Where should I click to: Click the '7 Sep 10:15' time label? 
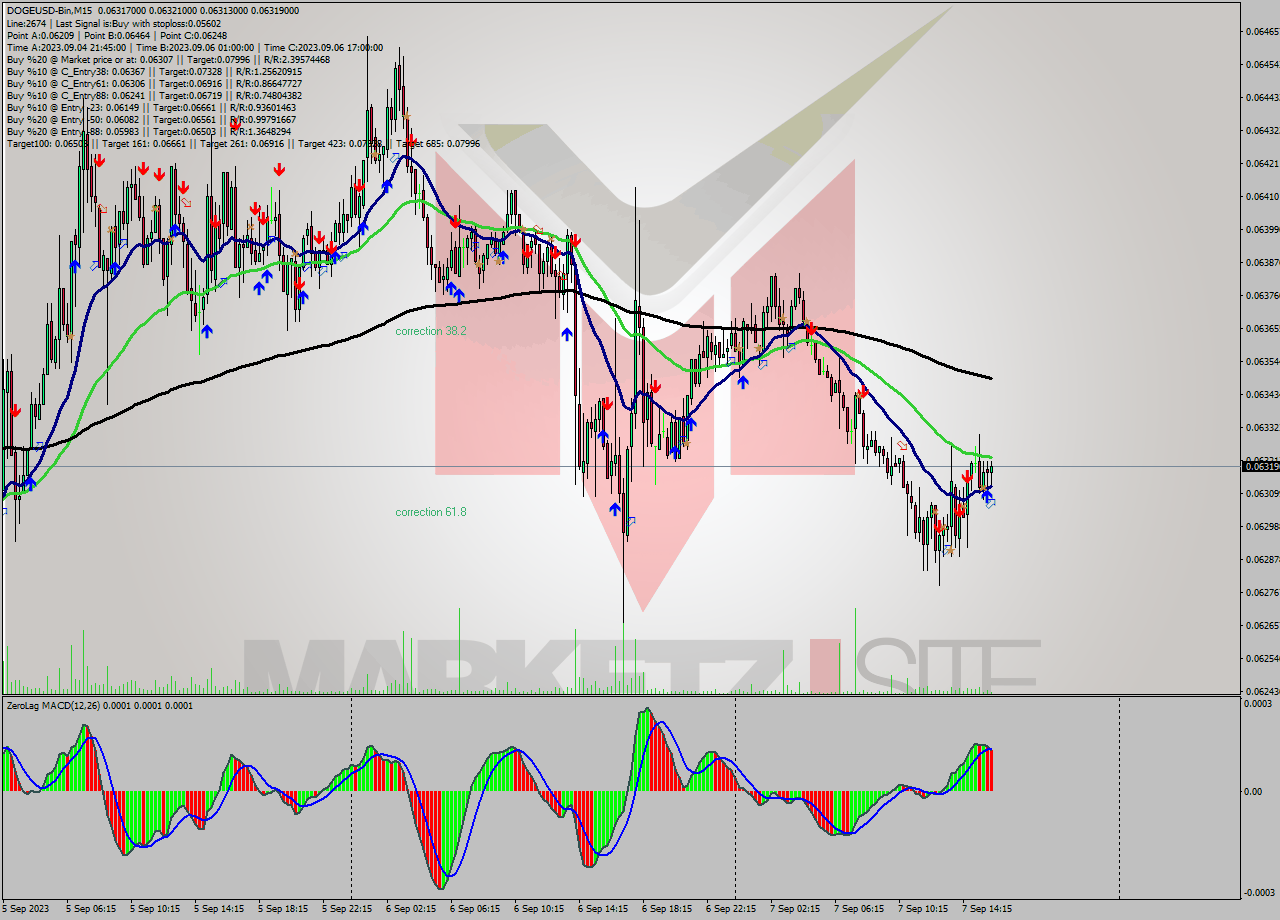pos(923,909)
